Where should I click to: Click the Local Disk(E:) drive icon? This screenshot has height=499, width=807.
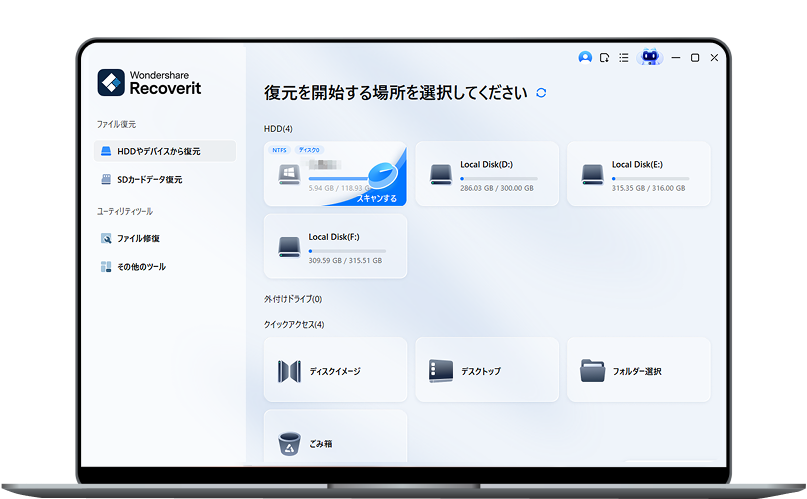592,175
